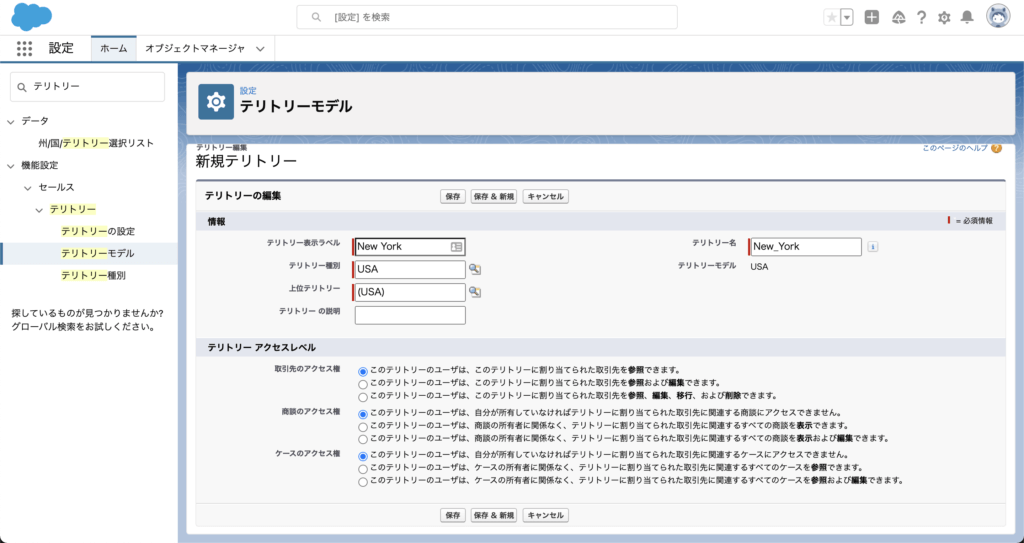This screenshot has width=1024, height=543.
Task: Click the empty テリトリー の説明 field
Action: click(x=410, y=315)
